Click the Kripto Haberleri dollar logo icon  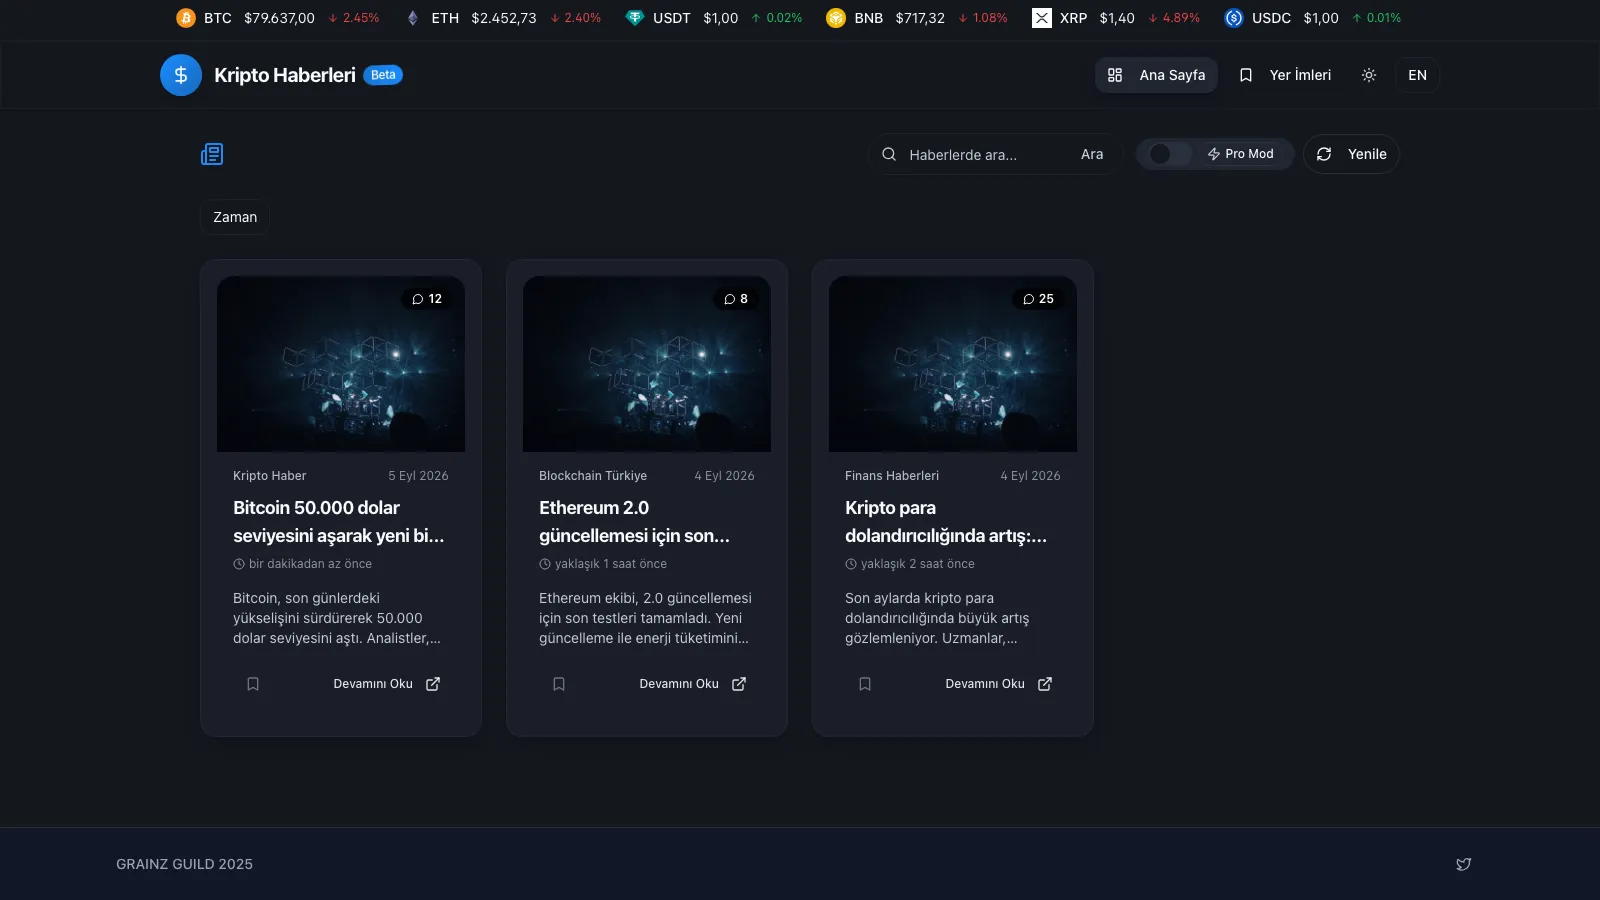click(181, 75)
